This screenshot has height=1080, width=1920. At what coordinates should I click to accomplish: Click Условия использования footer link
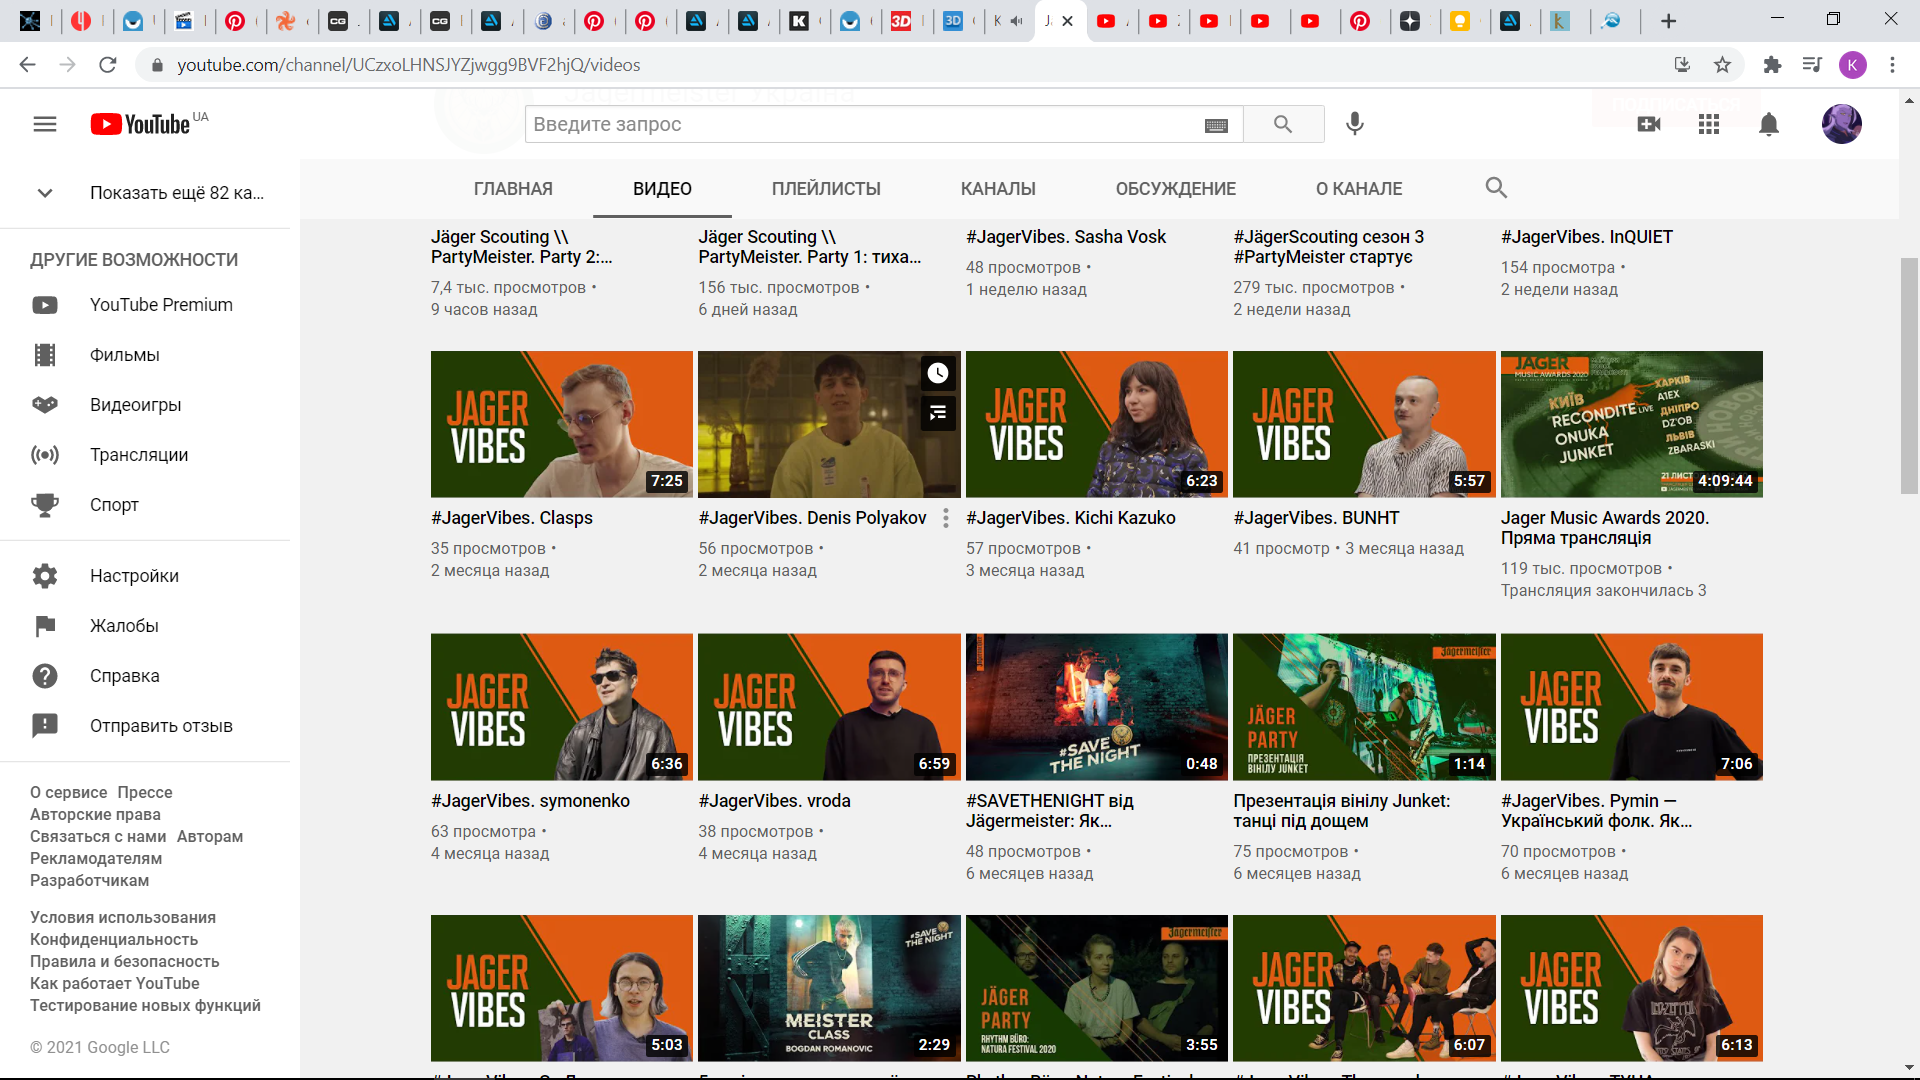(123, 918)
